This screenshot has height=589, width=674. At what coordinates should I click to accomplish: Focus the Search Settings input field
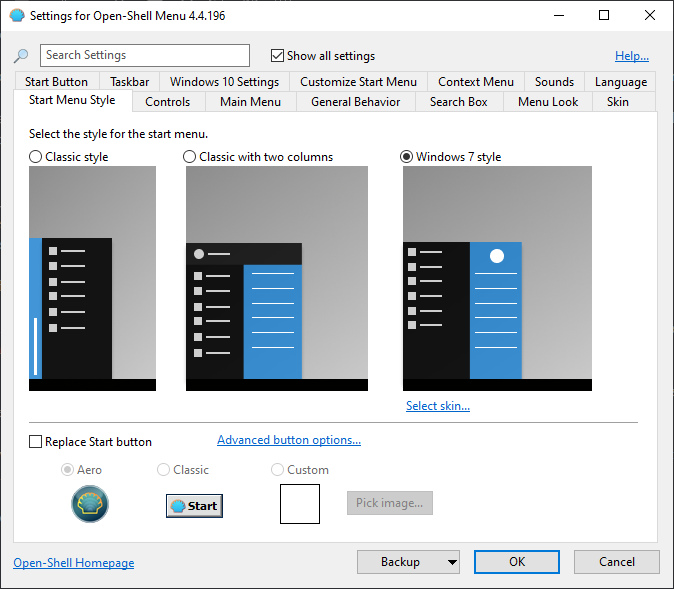(145, 55)
